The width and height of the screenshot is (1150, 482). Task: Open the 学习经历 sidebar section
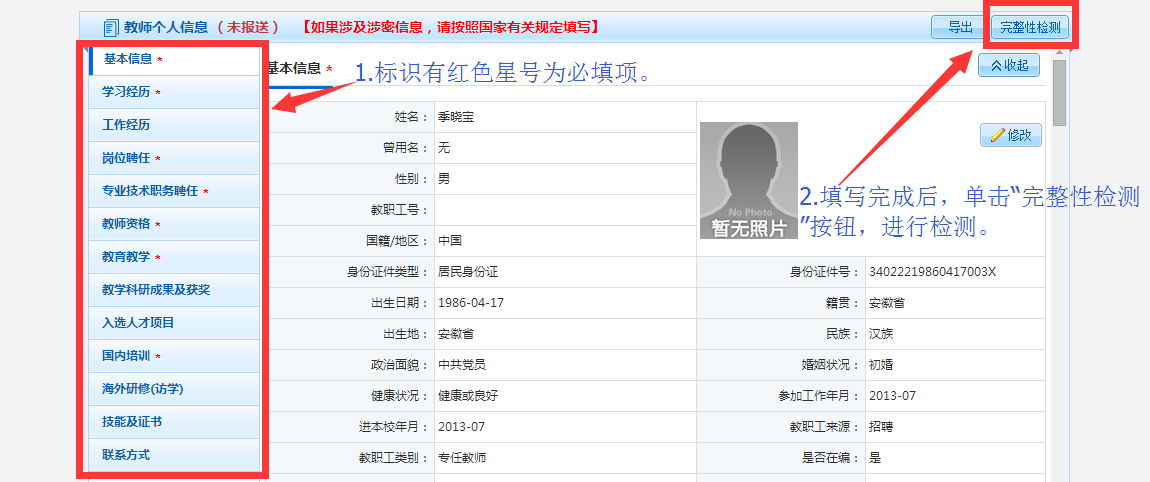coord(126,92)
